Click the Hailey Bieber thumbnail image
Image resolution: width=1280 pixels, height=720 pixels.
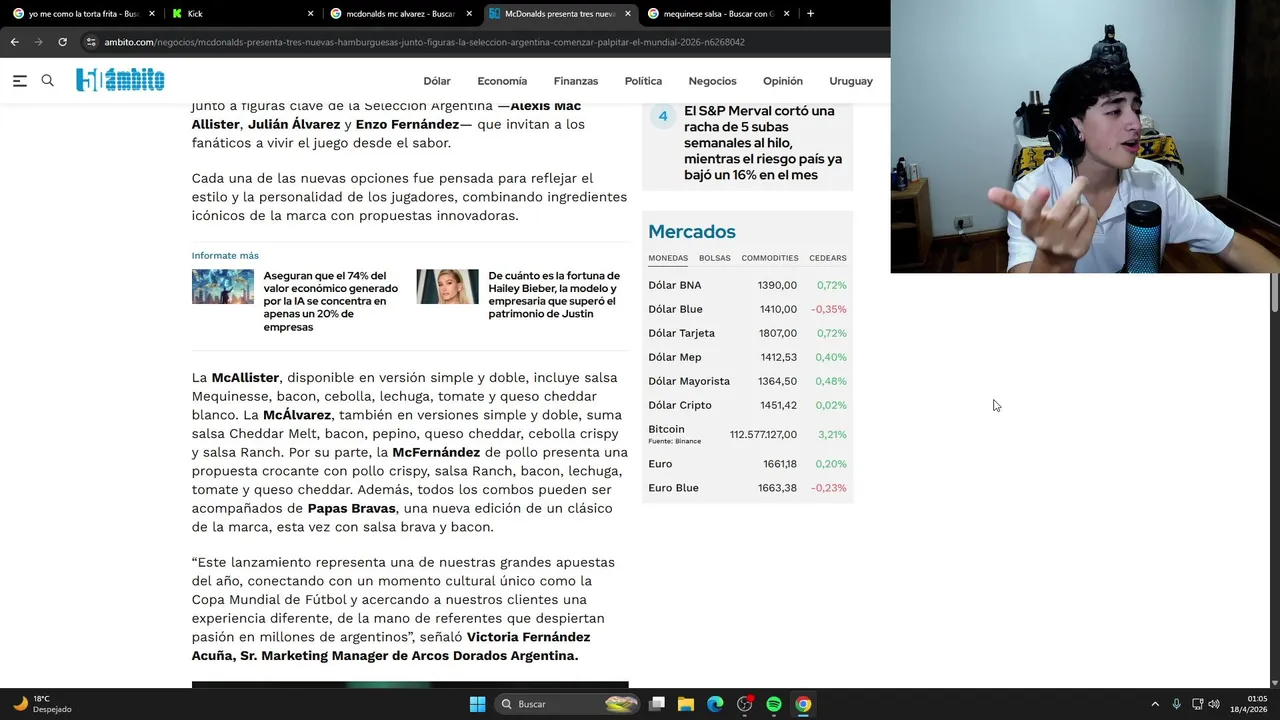pyautogui.click(x=448, y=287)
